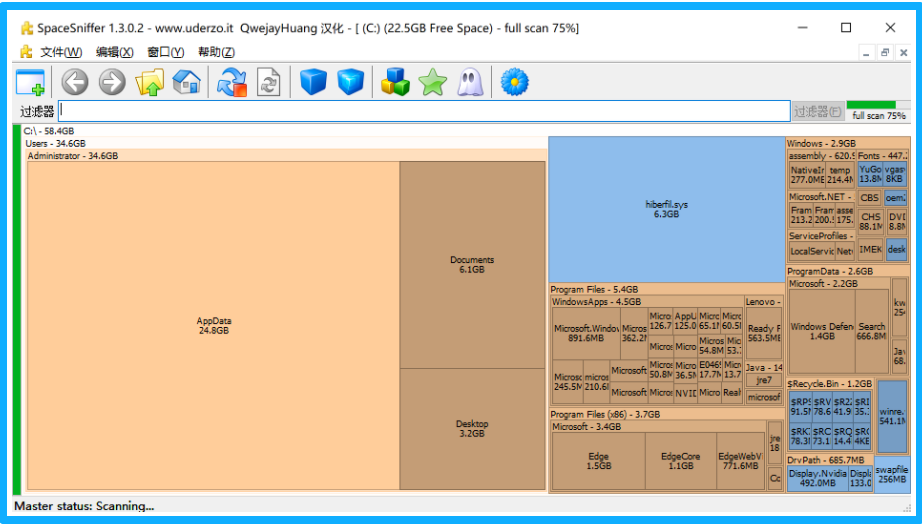Click the Windows Defender 1.4GB block
The height and width of the screenshot is (524, 922).
(821, 331)
